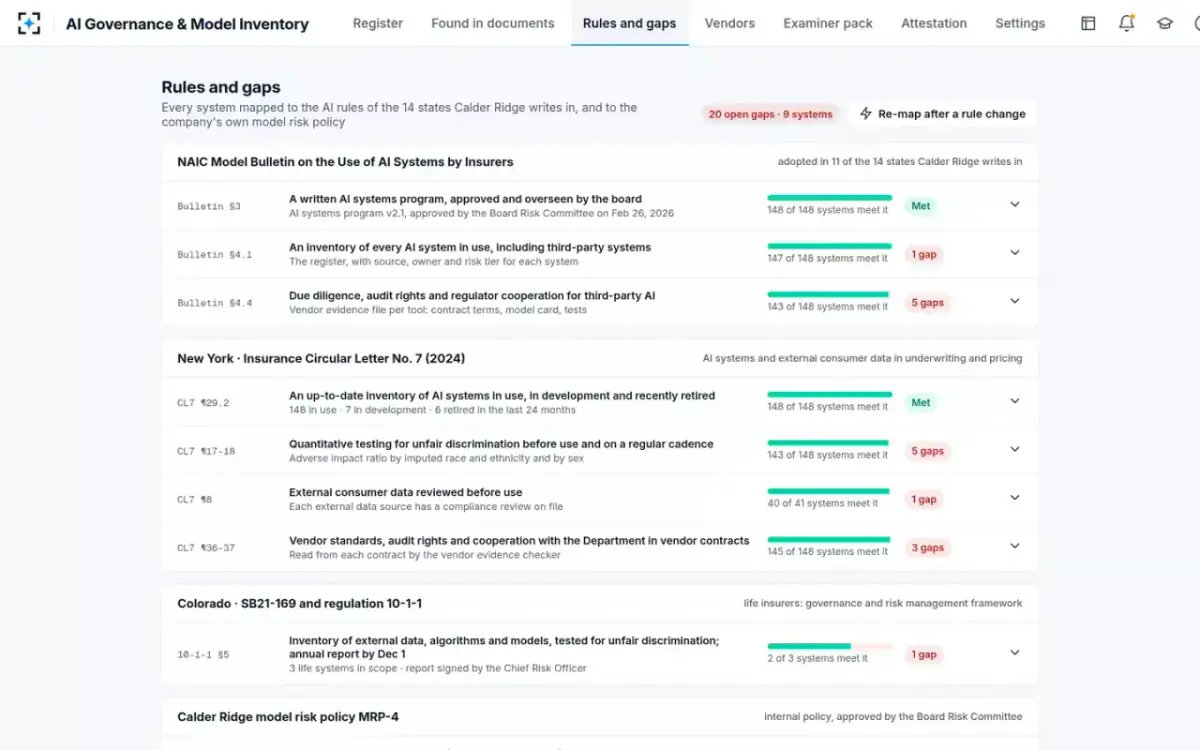Click the 5 gaps badge for Bulletin §4.4
Image resolution: width=1200 pixels, height=750 pixels.
pyautogui.click(x=928, y=302)
